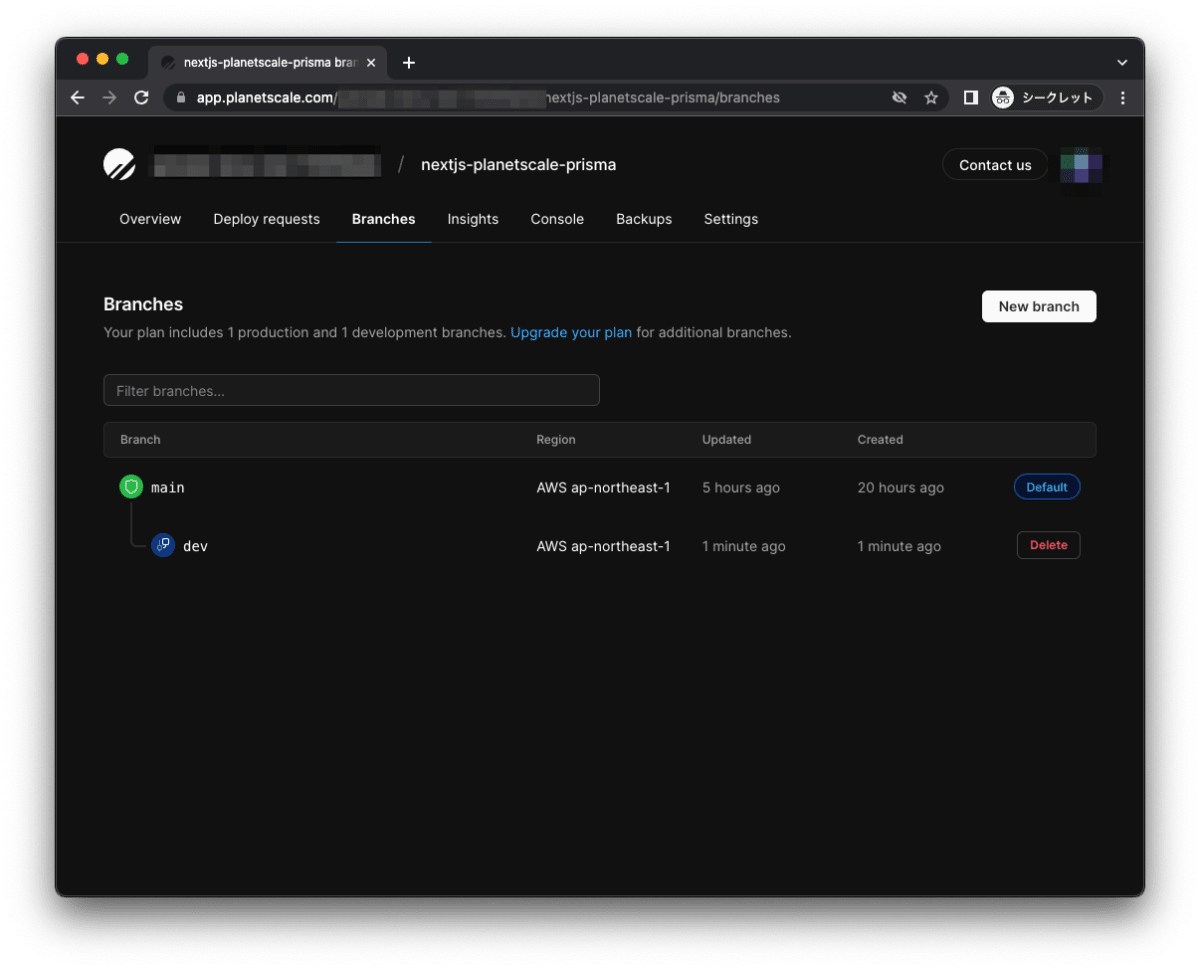This screenshot has height=970, width=1200.
Task: Open the main branch row
Action: tap(600, 487)
